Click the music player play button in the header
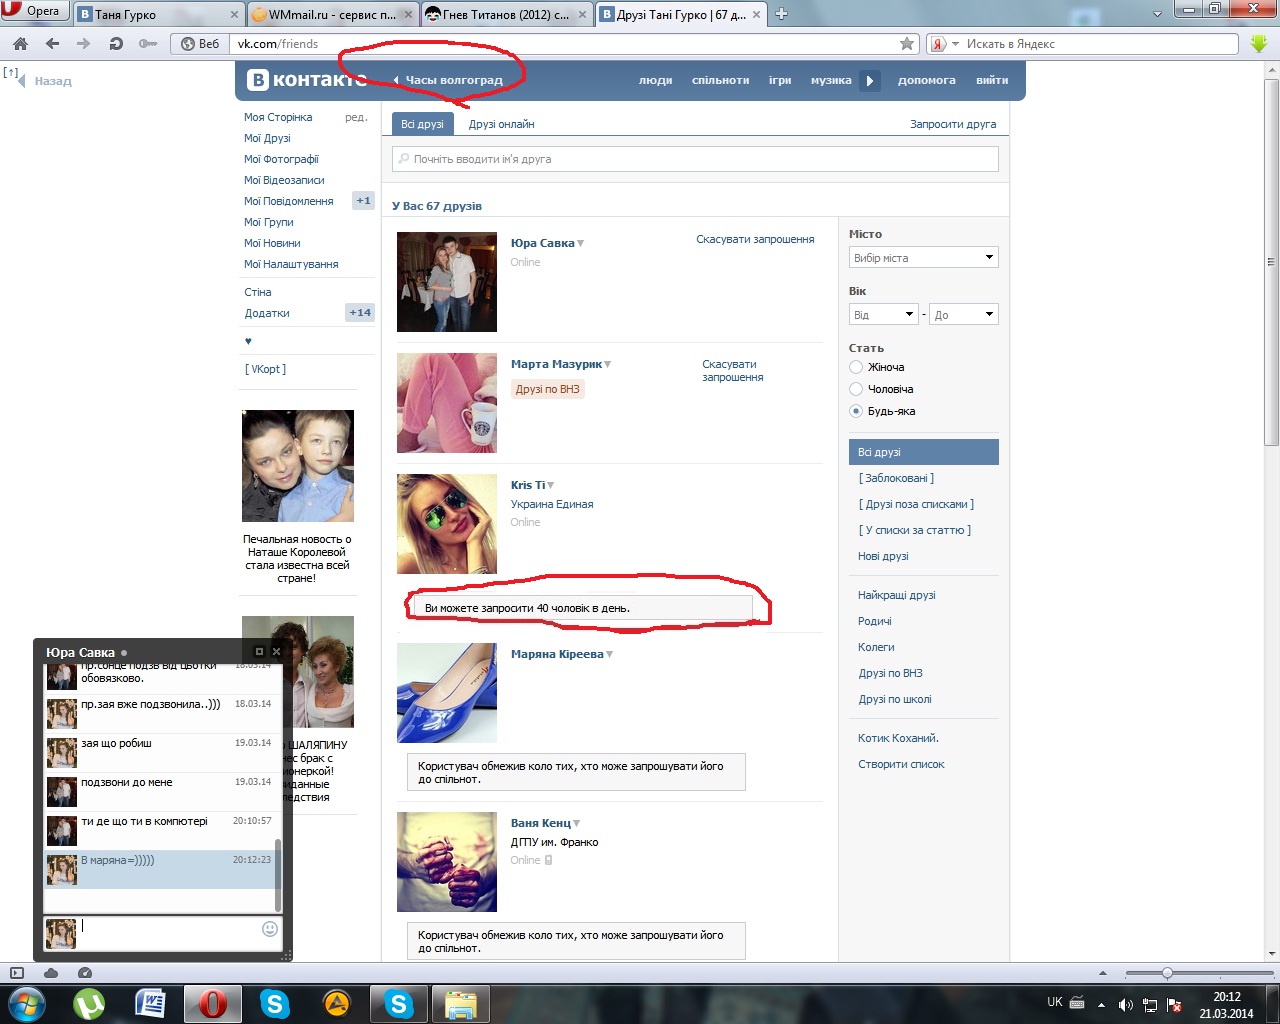The width and height of the screenshot is (1280, 1024). [870, 81]
